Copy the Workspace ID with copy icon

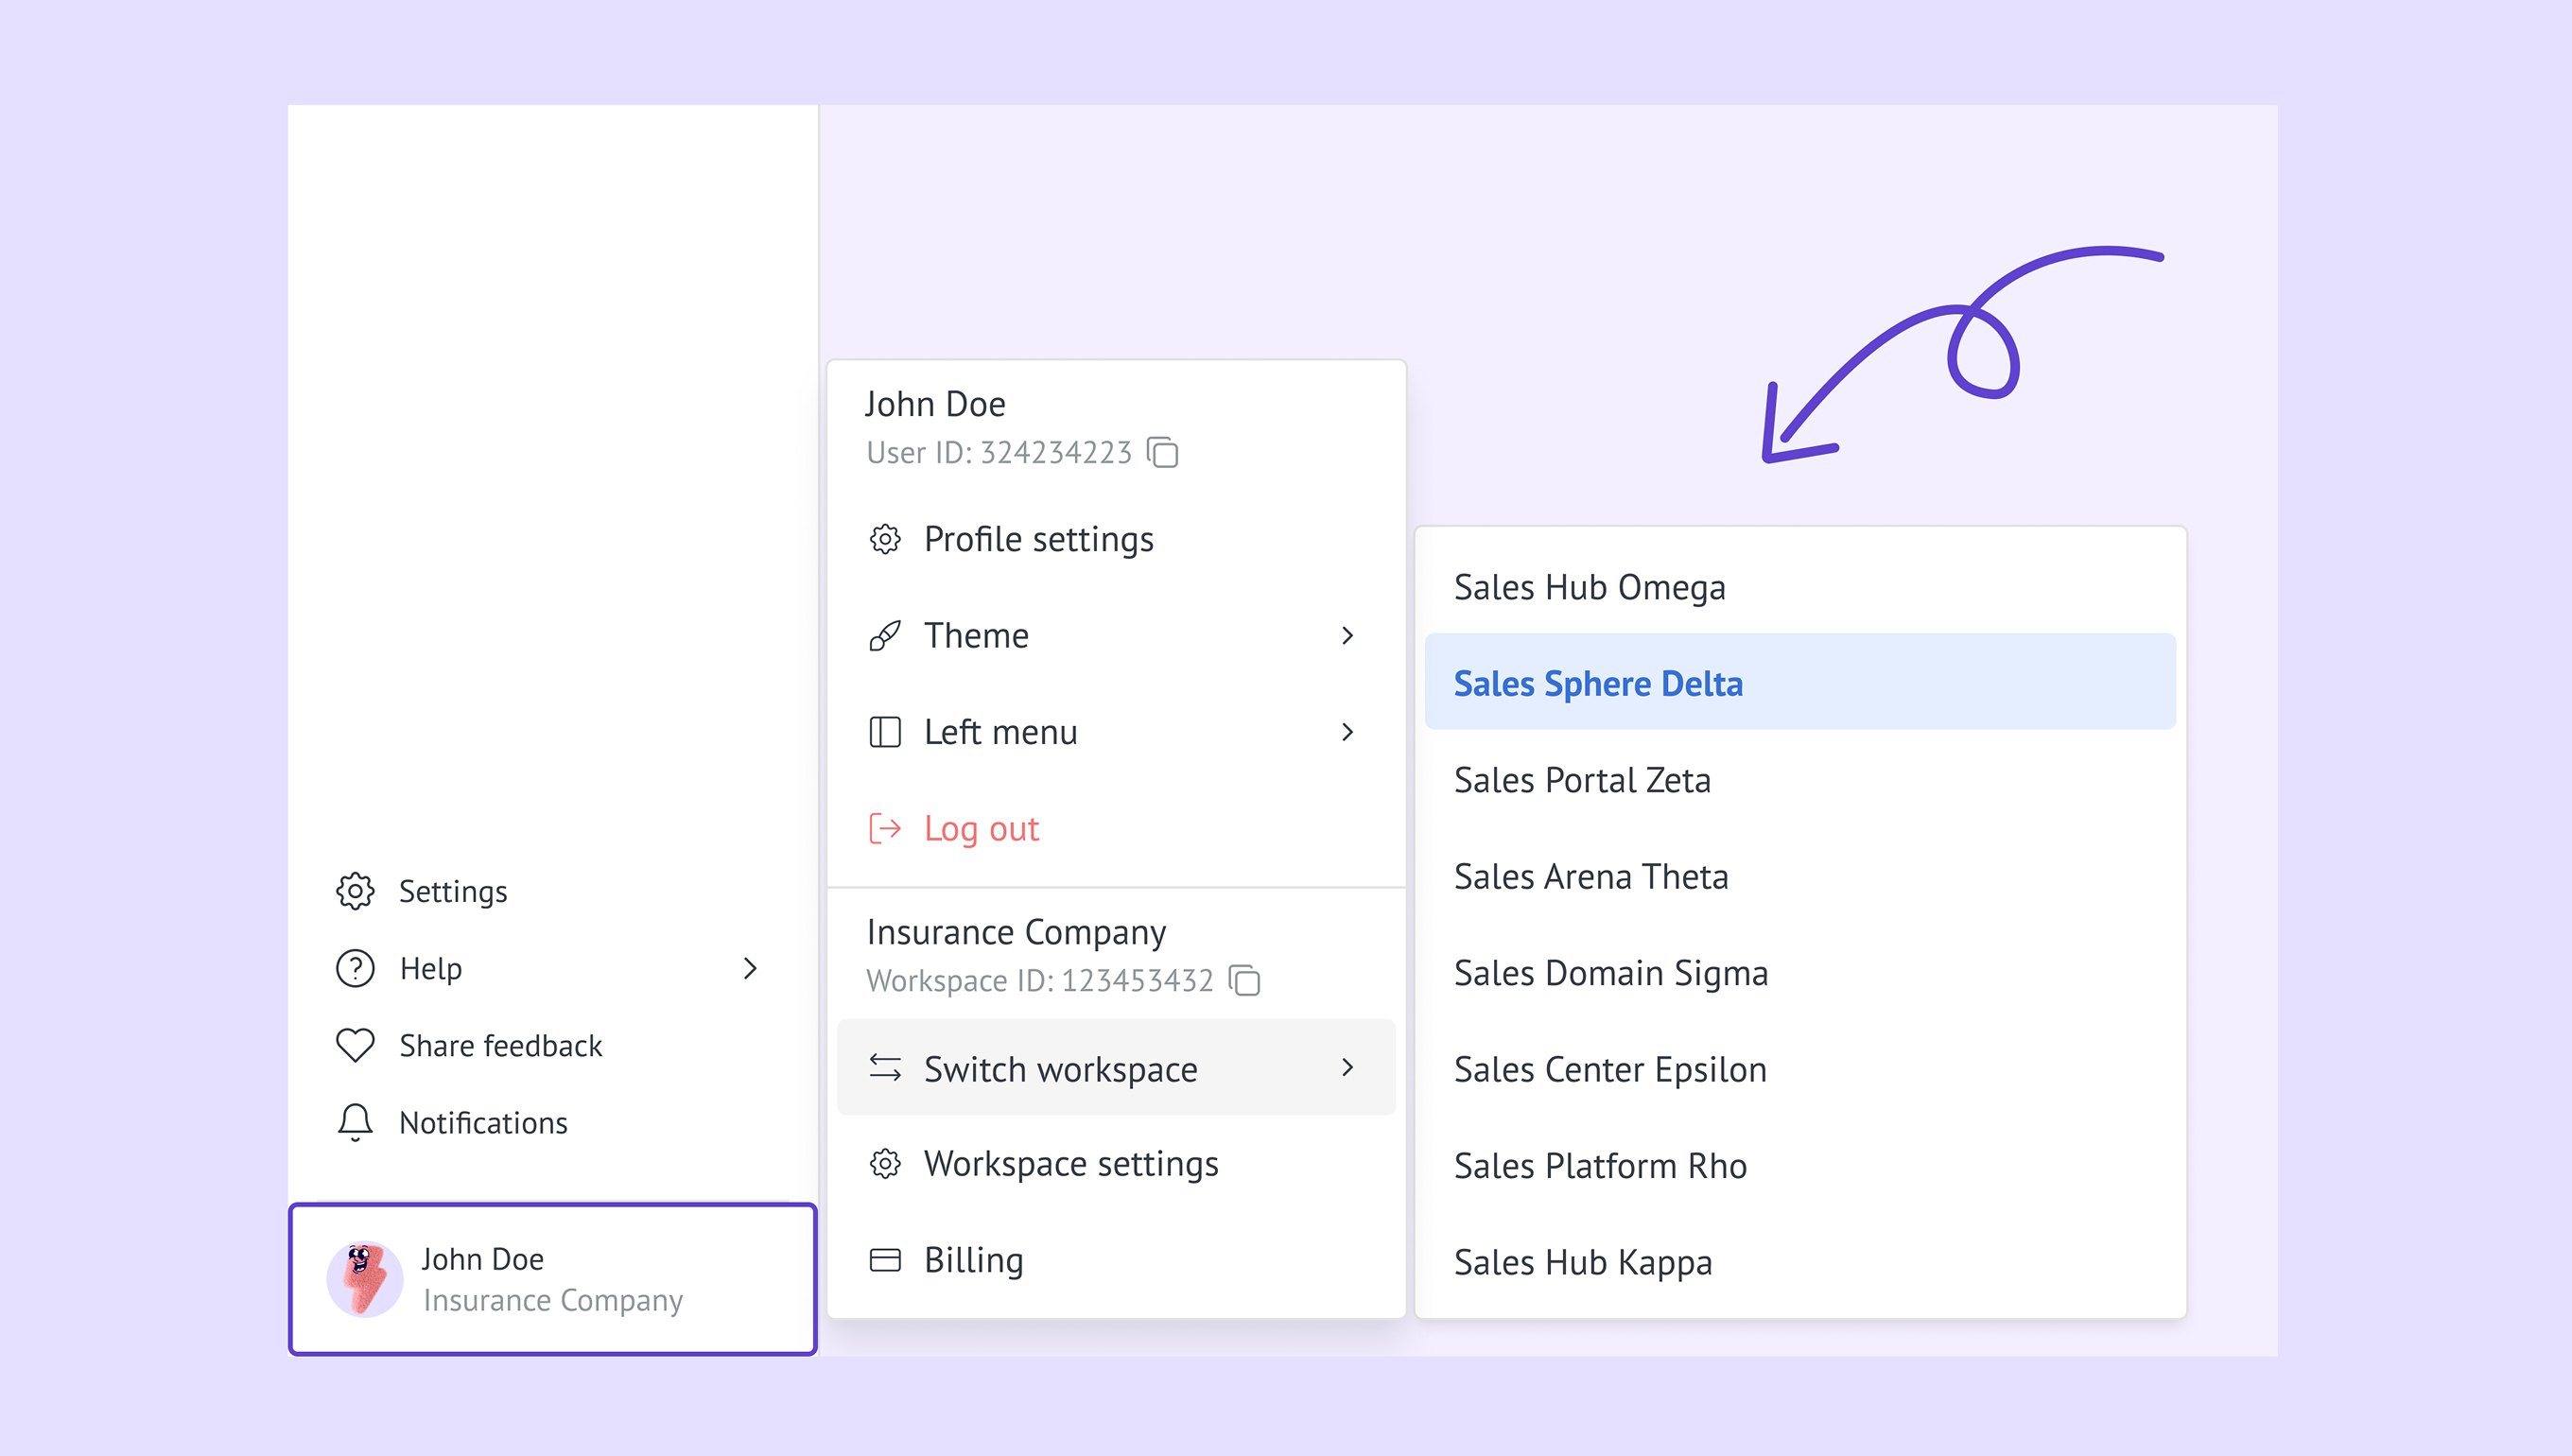click(x=1244, y=981)
